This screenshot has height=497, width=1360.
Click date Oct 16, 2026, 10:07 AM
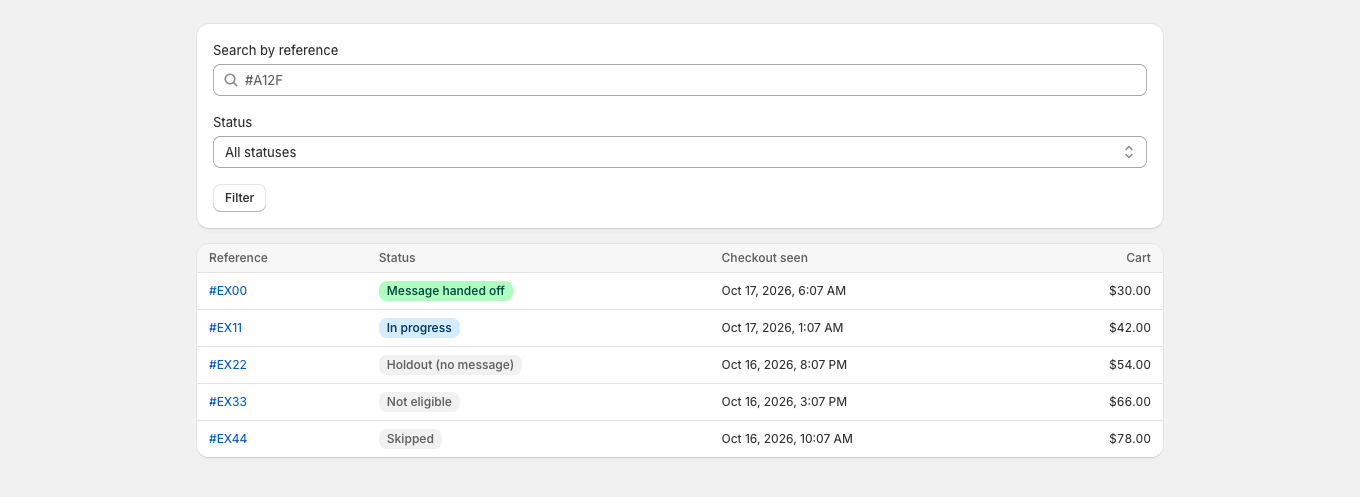coord(787,439)
